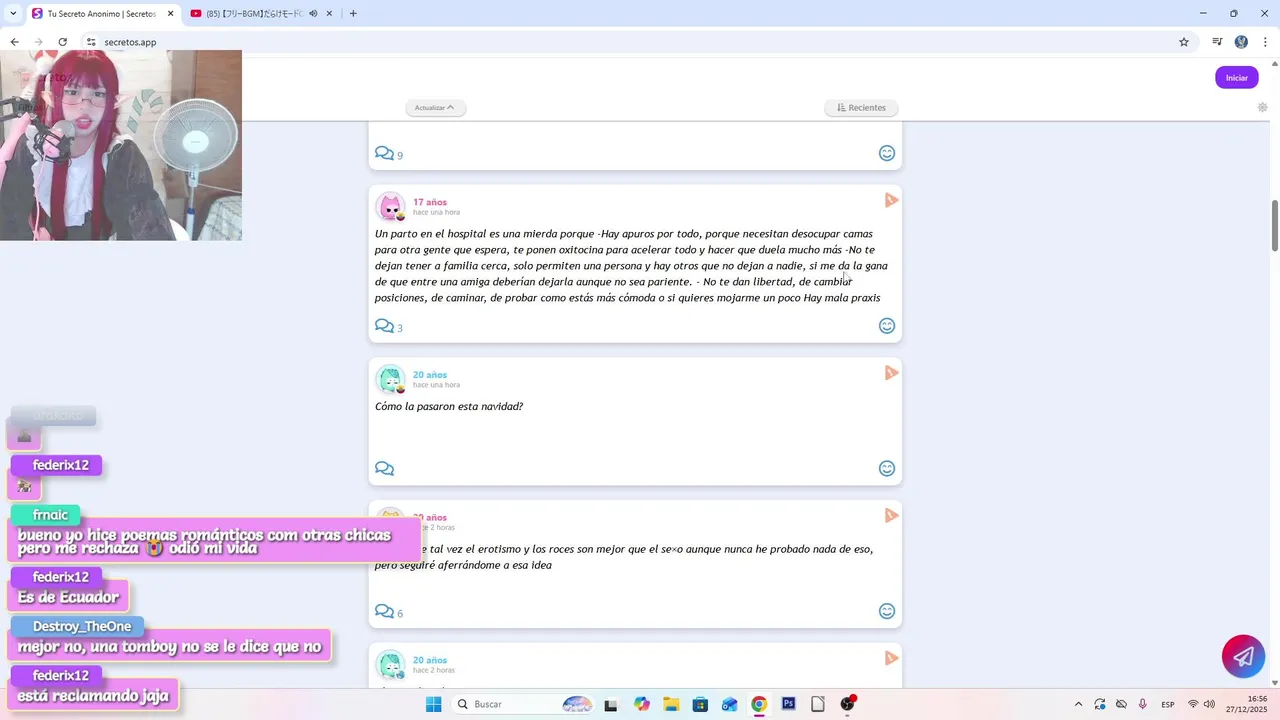Click the webcam overlay thumbnail
Image resolution: width=1280 pixels, height=720 pixels.
121,145
